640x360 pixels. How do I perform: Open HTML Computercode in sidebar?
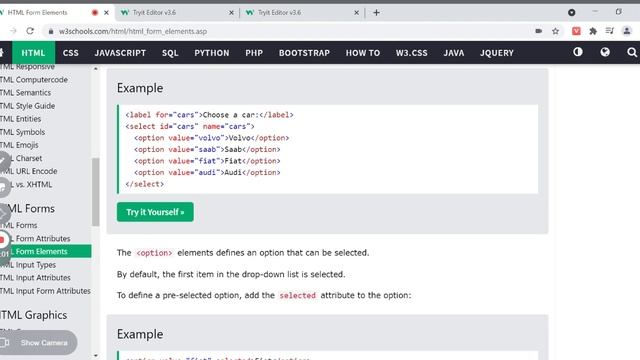click(34, 80)
